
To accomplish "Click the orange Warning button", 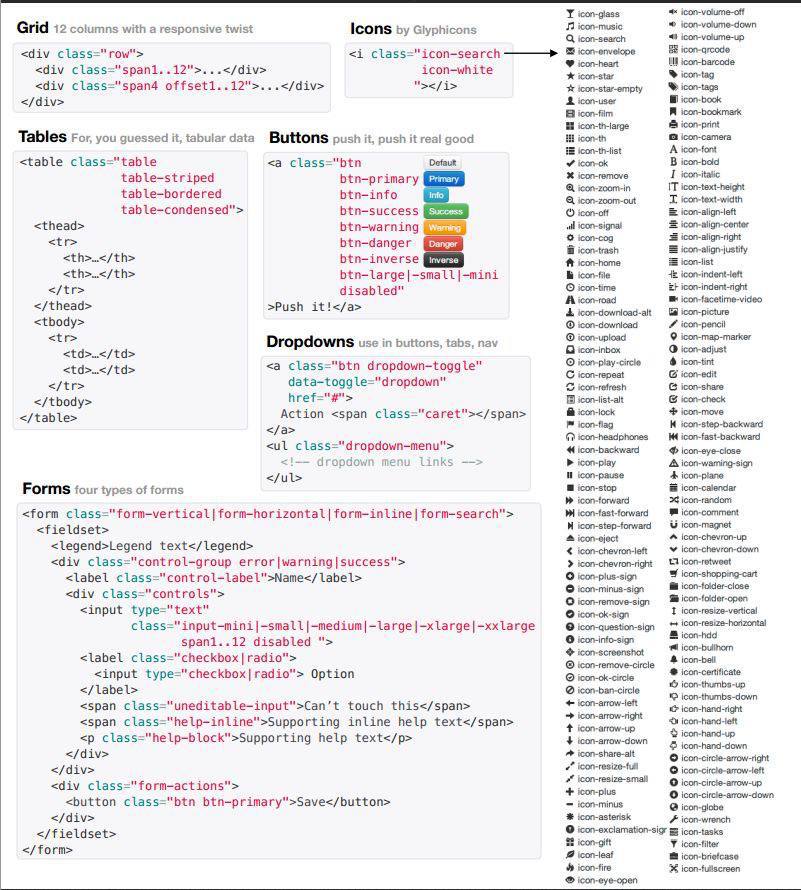I will (444, 228).
